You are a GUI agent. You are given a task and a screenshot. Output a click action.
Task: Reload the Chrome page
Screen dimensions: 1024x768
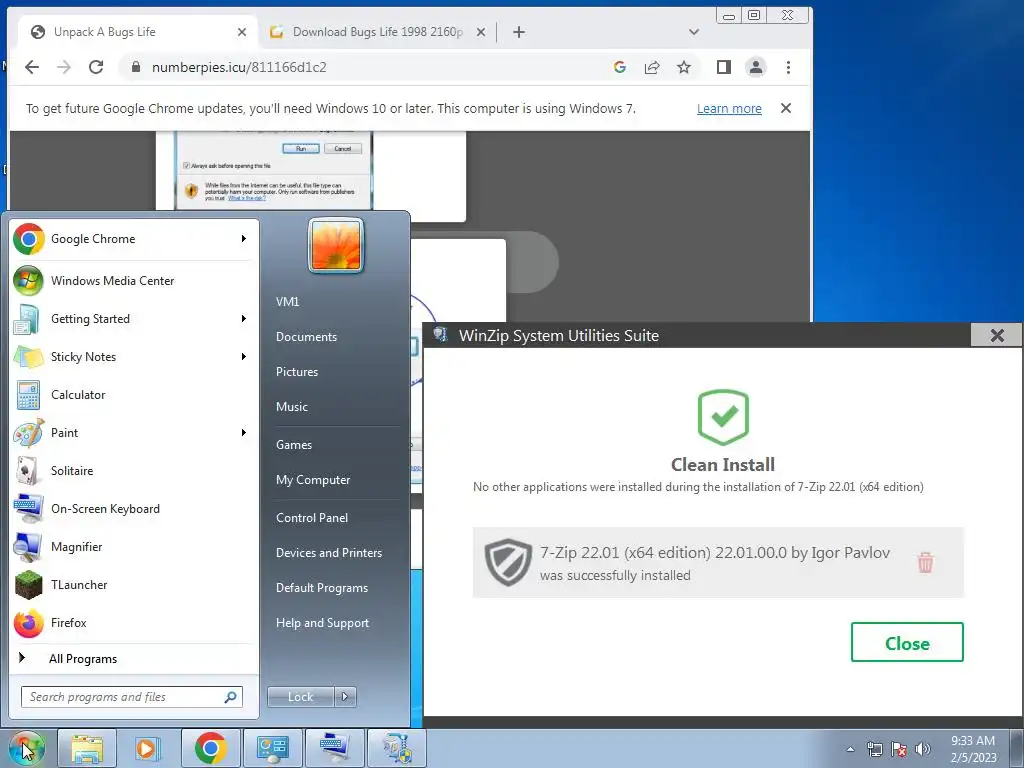(96, 67)
